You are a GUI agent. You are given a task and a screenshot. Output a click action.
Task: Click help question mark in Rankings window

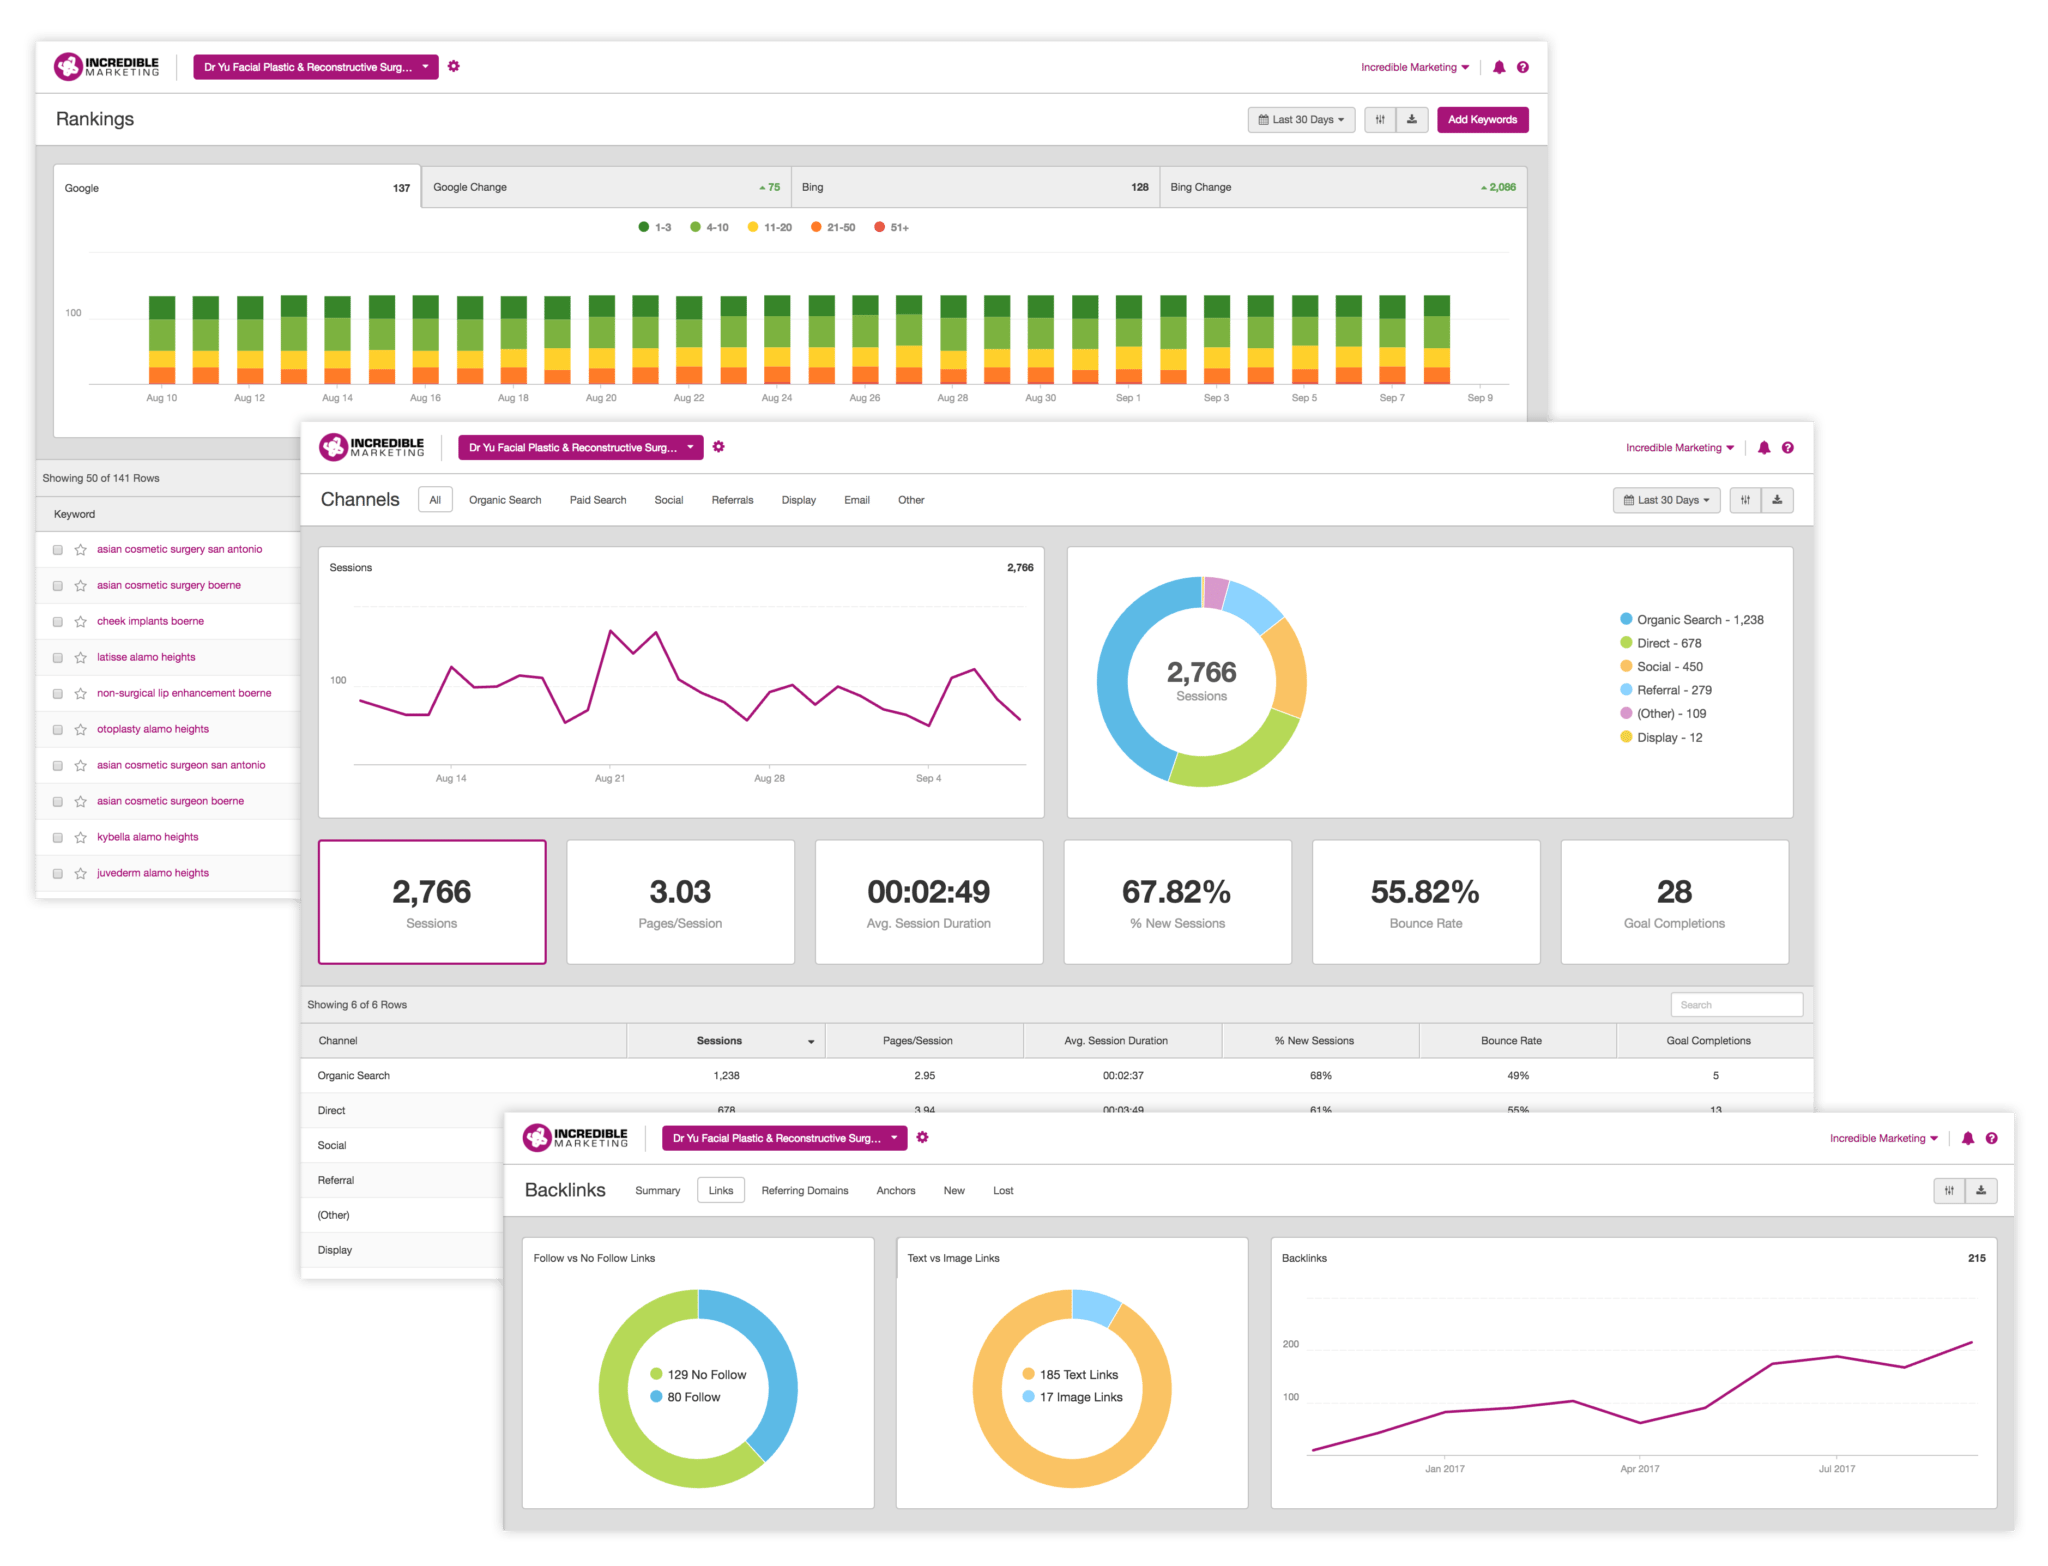(1523, 67)
